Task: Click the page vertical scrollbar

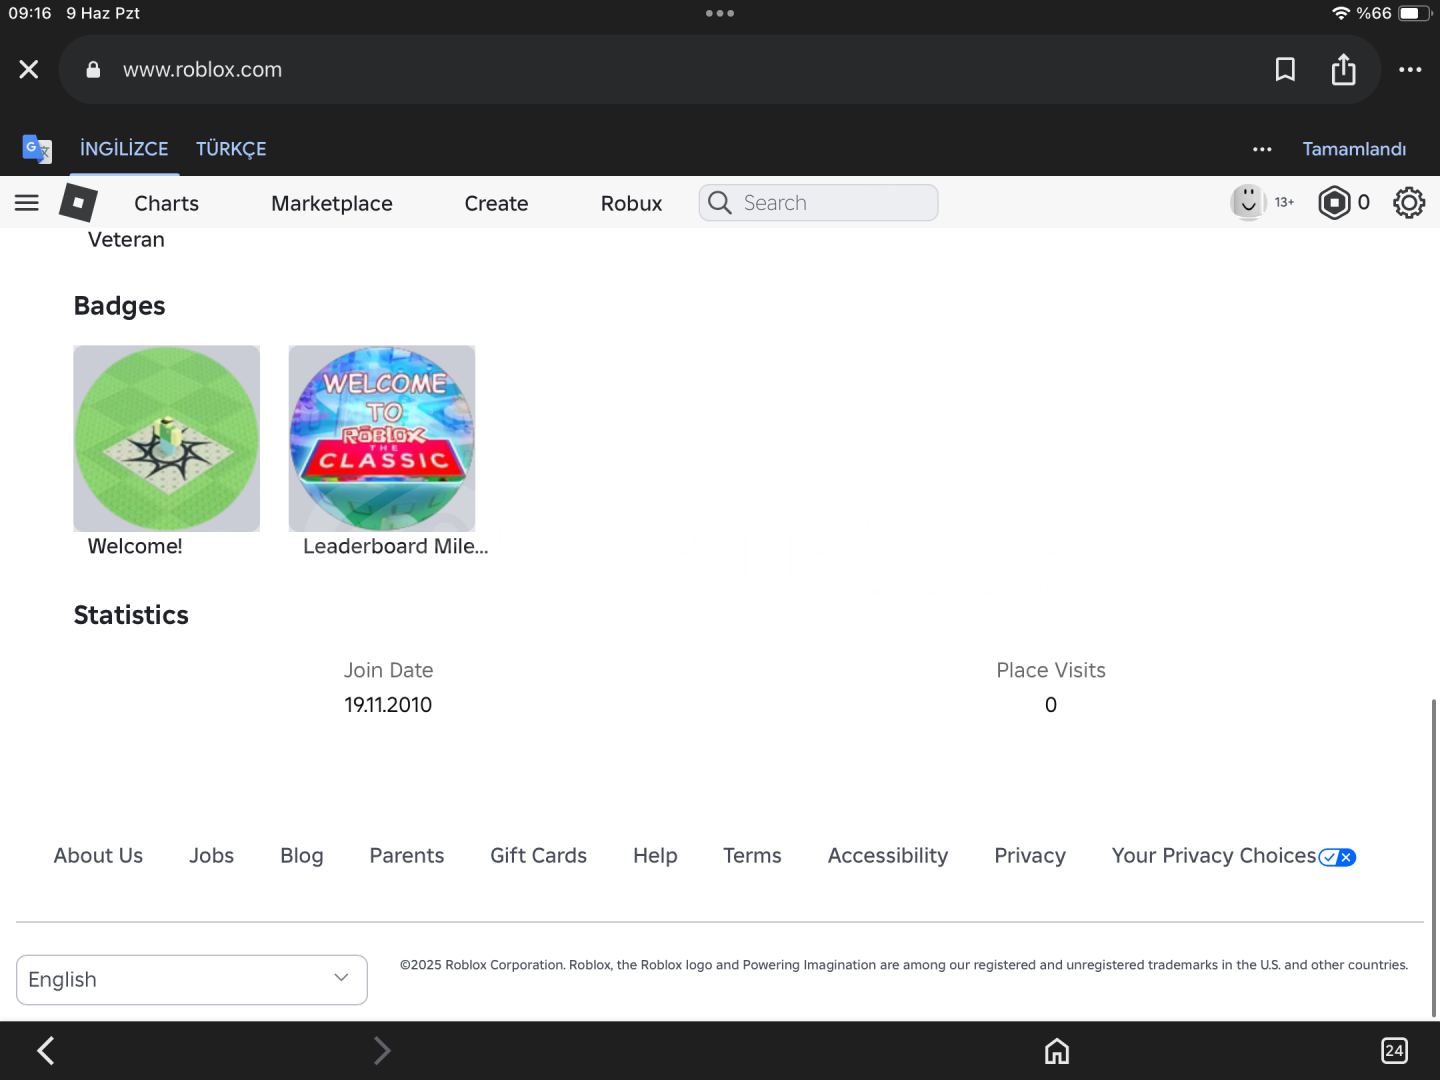Action: [1434, 858]
